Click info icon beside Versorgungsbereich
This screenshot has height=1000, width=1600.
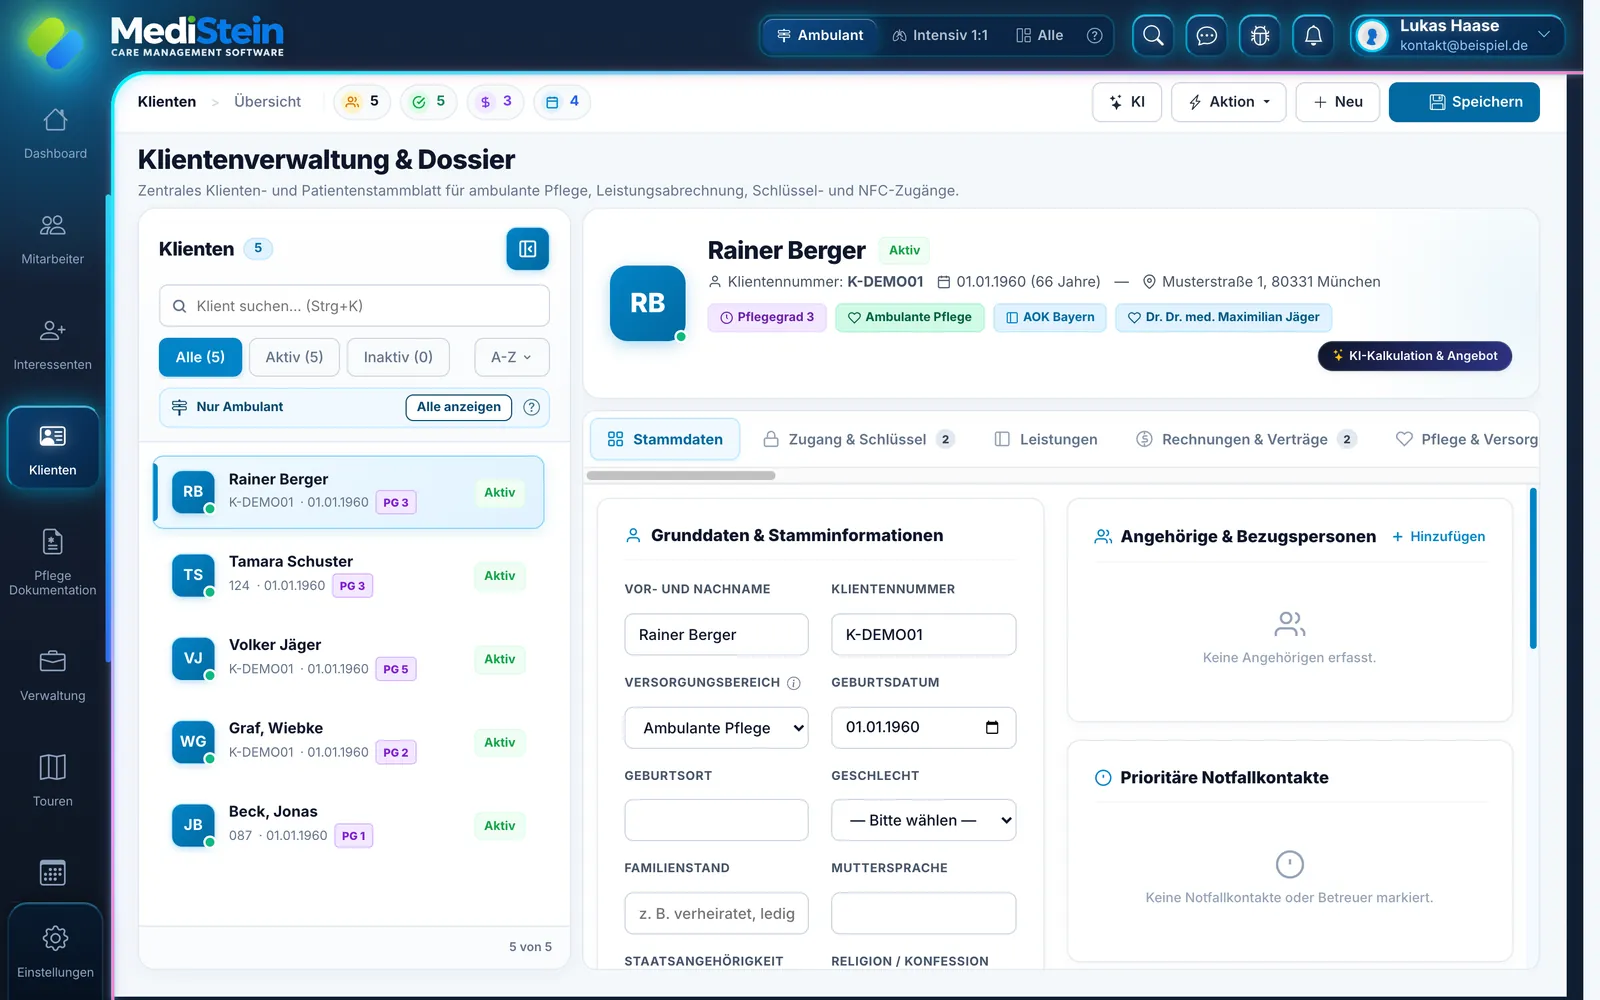[794, 683]
